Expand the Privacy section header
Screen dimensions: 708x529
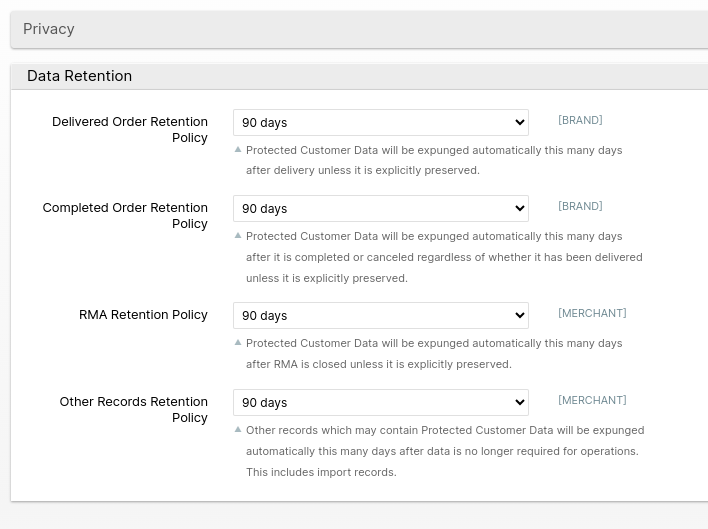pyautogui.click(x=49, y=29)
